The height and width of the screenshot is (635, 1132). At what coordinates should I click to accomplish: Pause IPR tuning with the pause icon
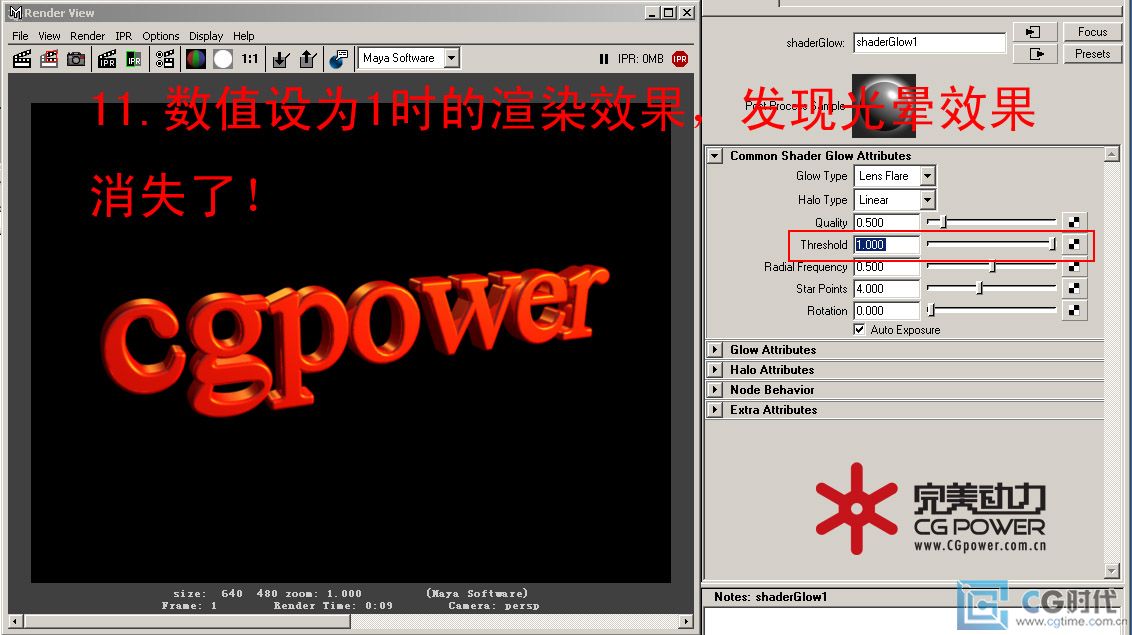click(x=604, y=59)
